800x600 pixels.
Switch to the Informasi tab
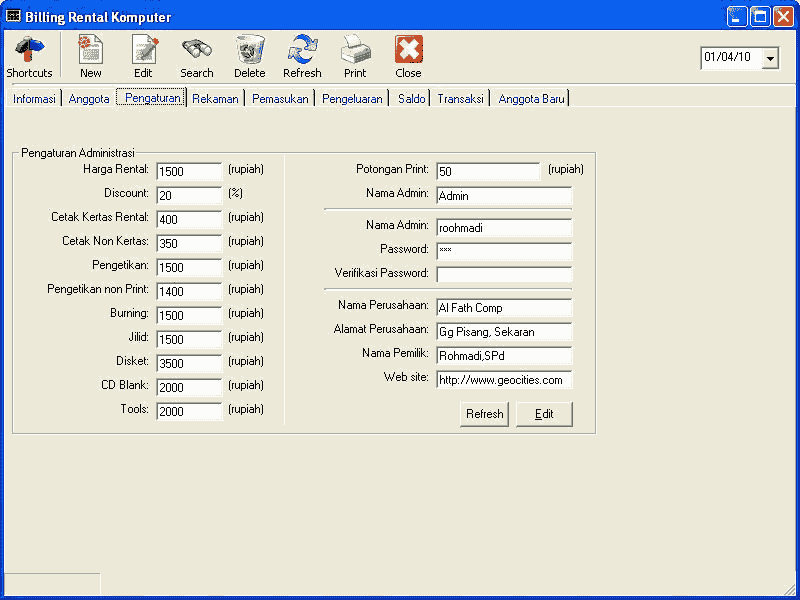point(34,98)
